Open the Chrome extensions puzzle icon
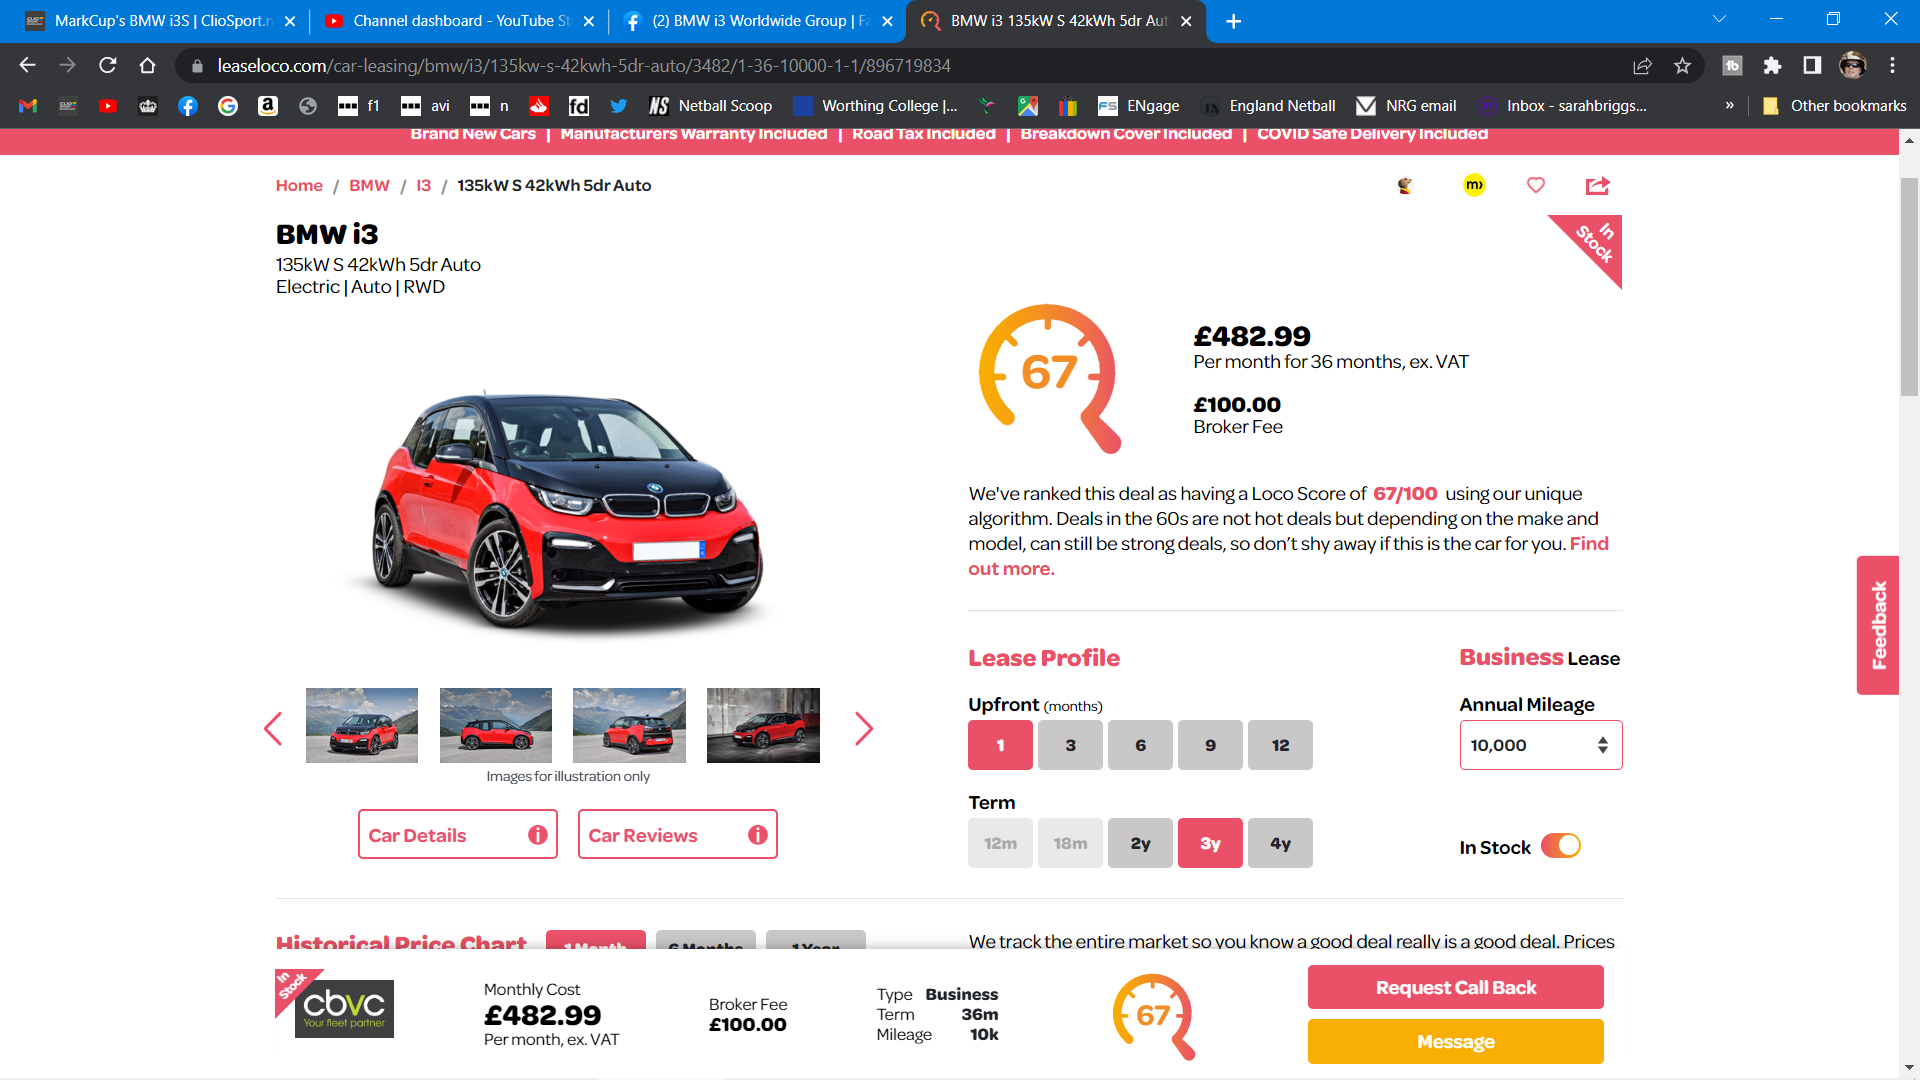This screenshot has width=1920, height=1080. pos(1772,66)
